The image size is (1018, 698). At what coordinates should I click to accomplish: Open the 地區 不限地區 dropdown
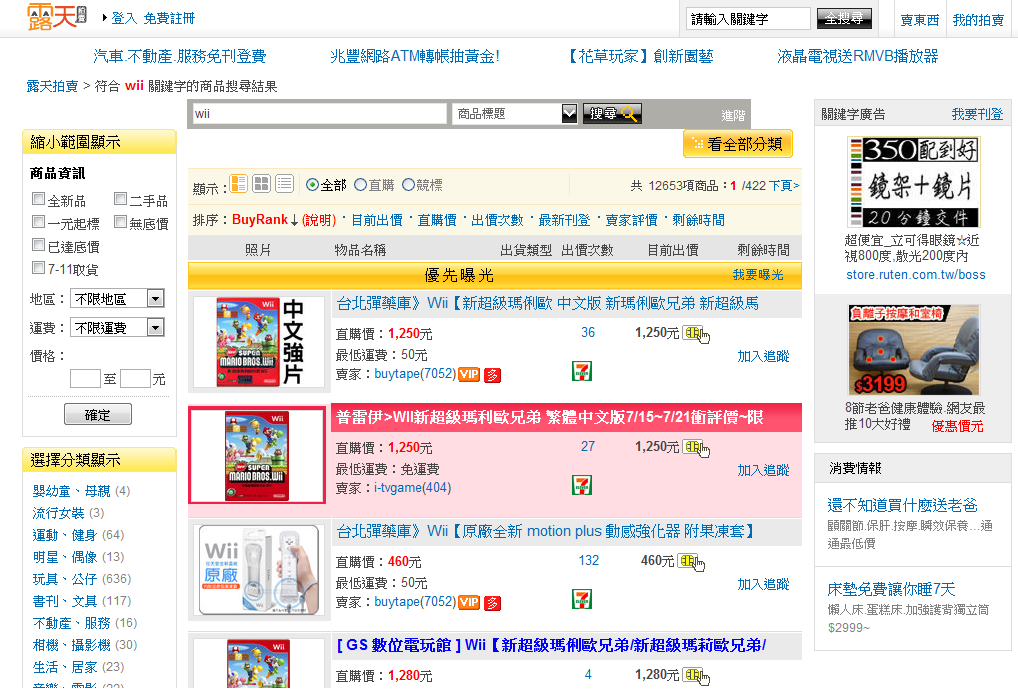(118, 298)
